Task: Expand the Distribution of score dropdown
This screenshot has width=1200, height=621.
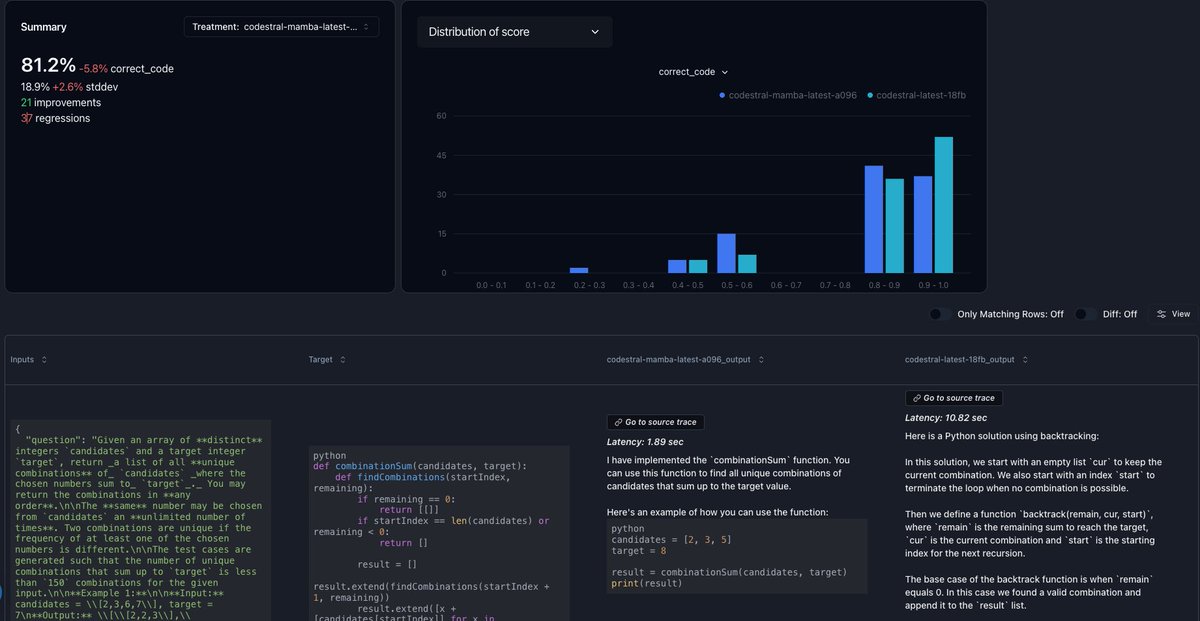Action: pyautogui.click(x=513, y=32)
